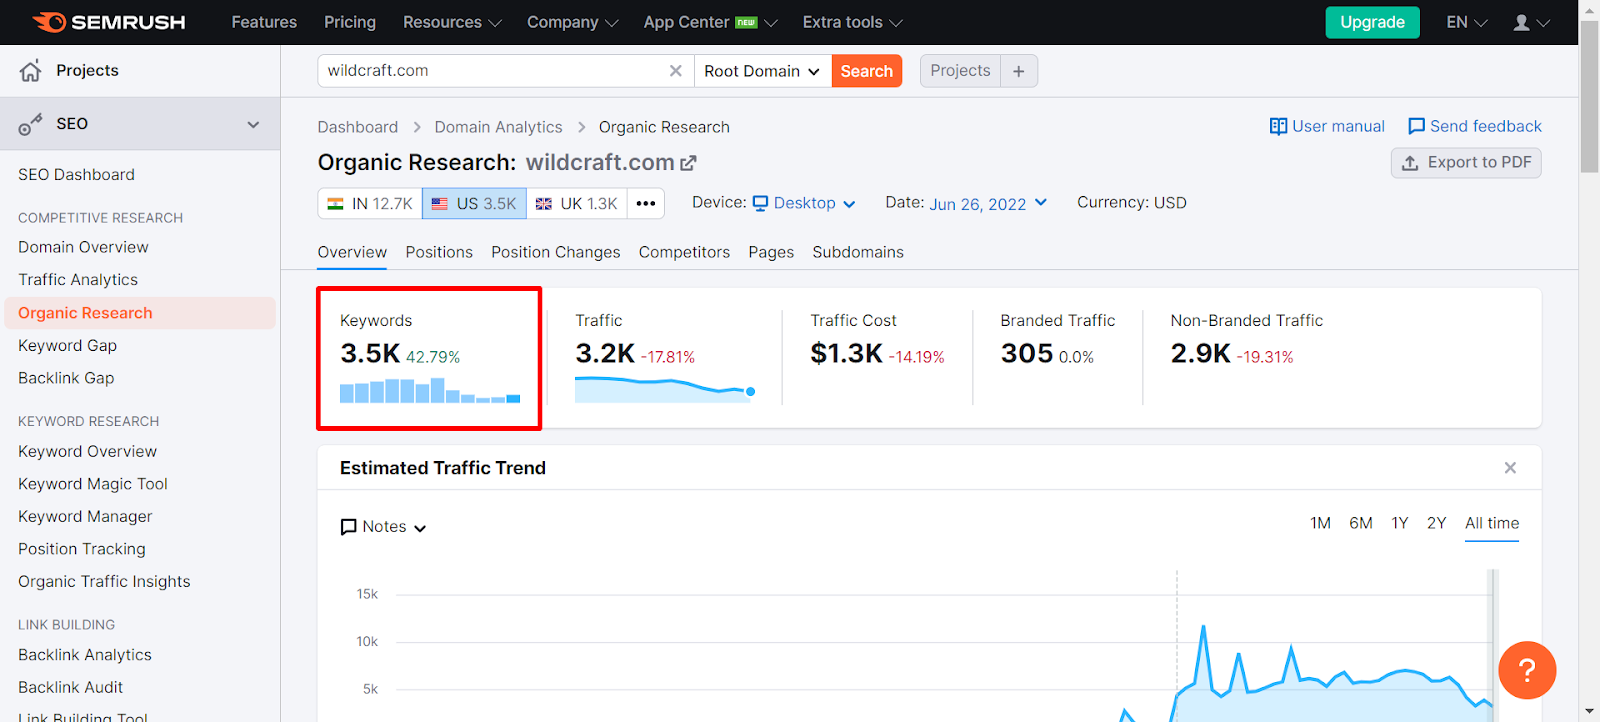Expand the Extra tools menu

point(853,22)
